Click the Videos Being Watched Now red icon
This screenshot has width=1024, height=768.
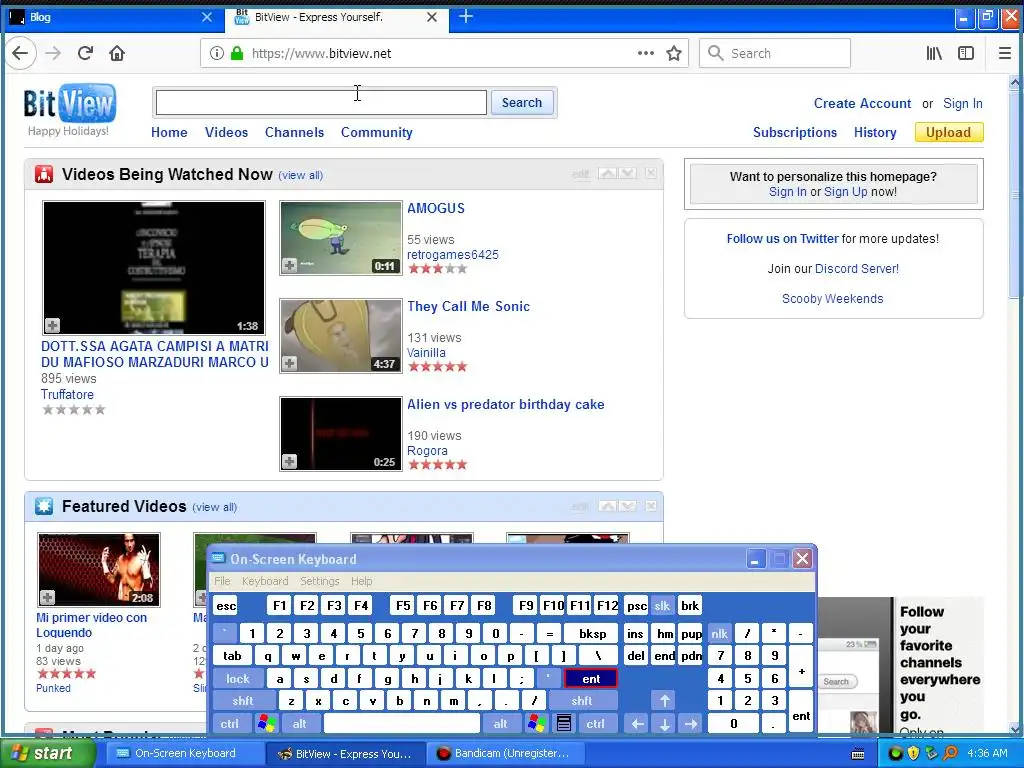pos(44,174)
